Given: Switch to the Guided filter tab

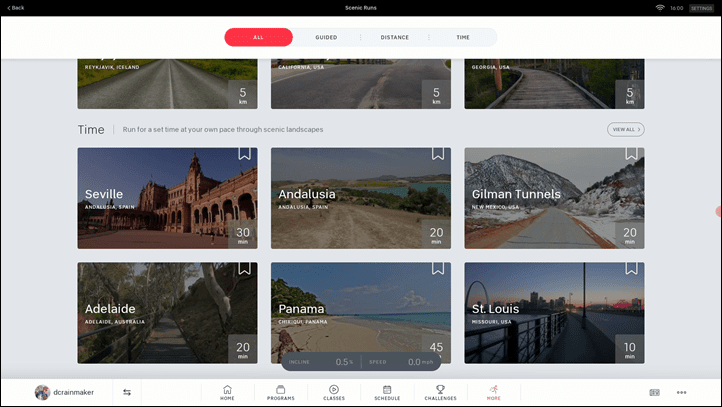Looking at the screenshot, I should point(326,37).
